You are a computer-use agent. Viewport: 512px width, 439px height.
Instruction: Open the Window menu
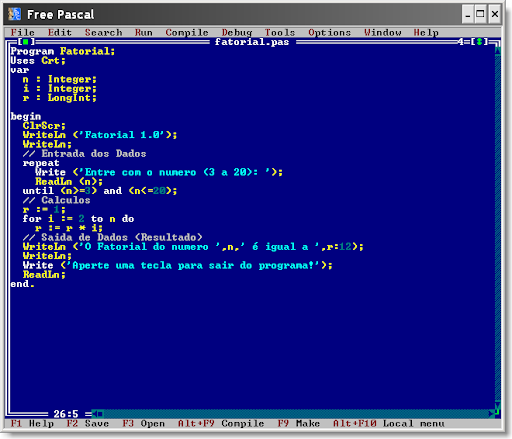coord(383,32)
